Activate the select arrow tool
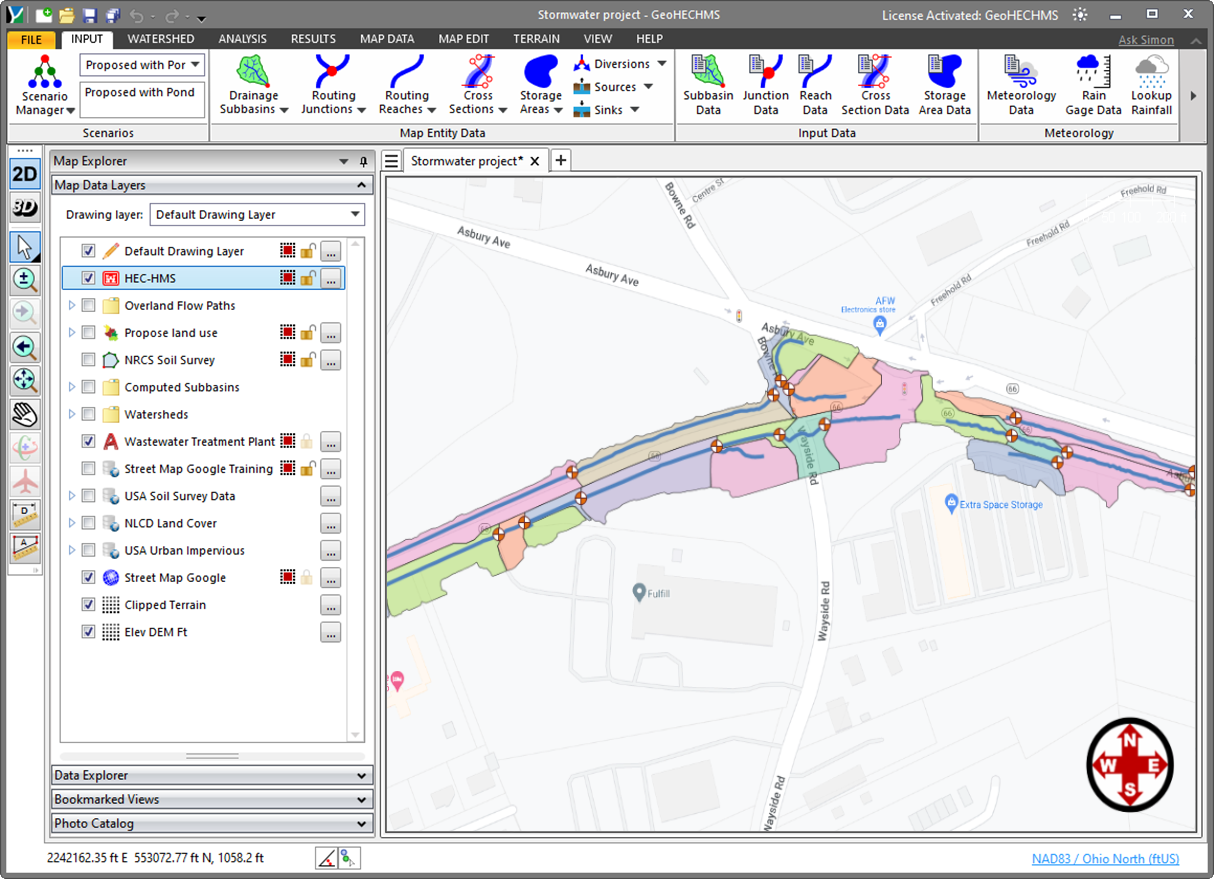This screenshot has width=1214, height=879. click(24, 247)
